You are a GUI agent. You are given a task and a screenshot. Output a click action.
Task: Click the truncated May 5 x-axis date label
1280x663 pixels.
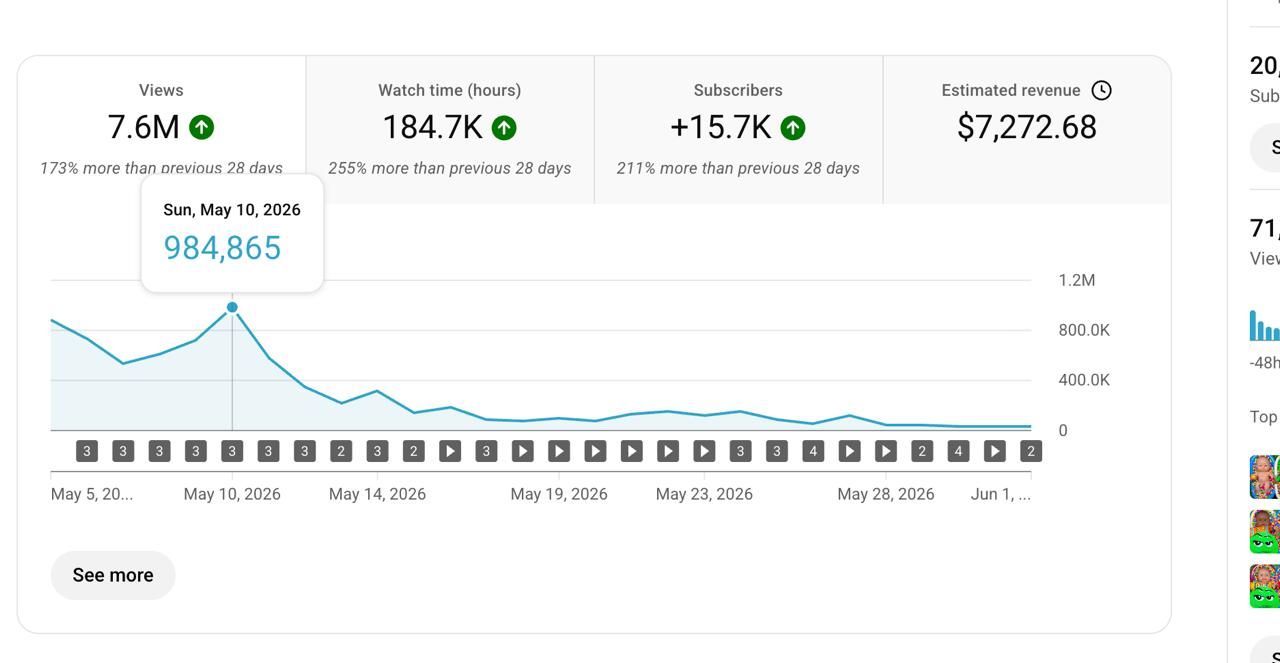pyautogui.click(x=92, y=494)
